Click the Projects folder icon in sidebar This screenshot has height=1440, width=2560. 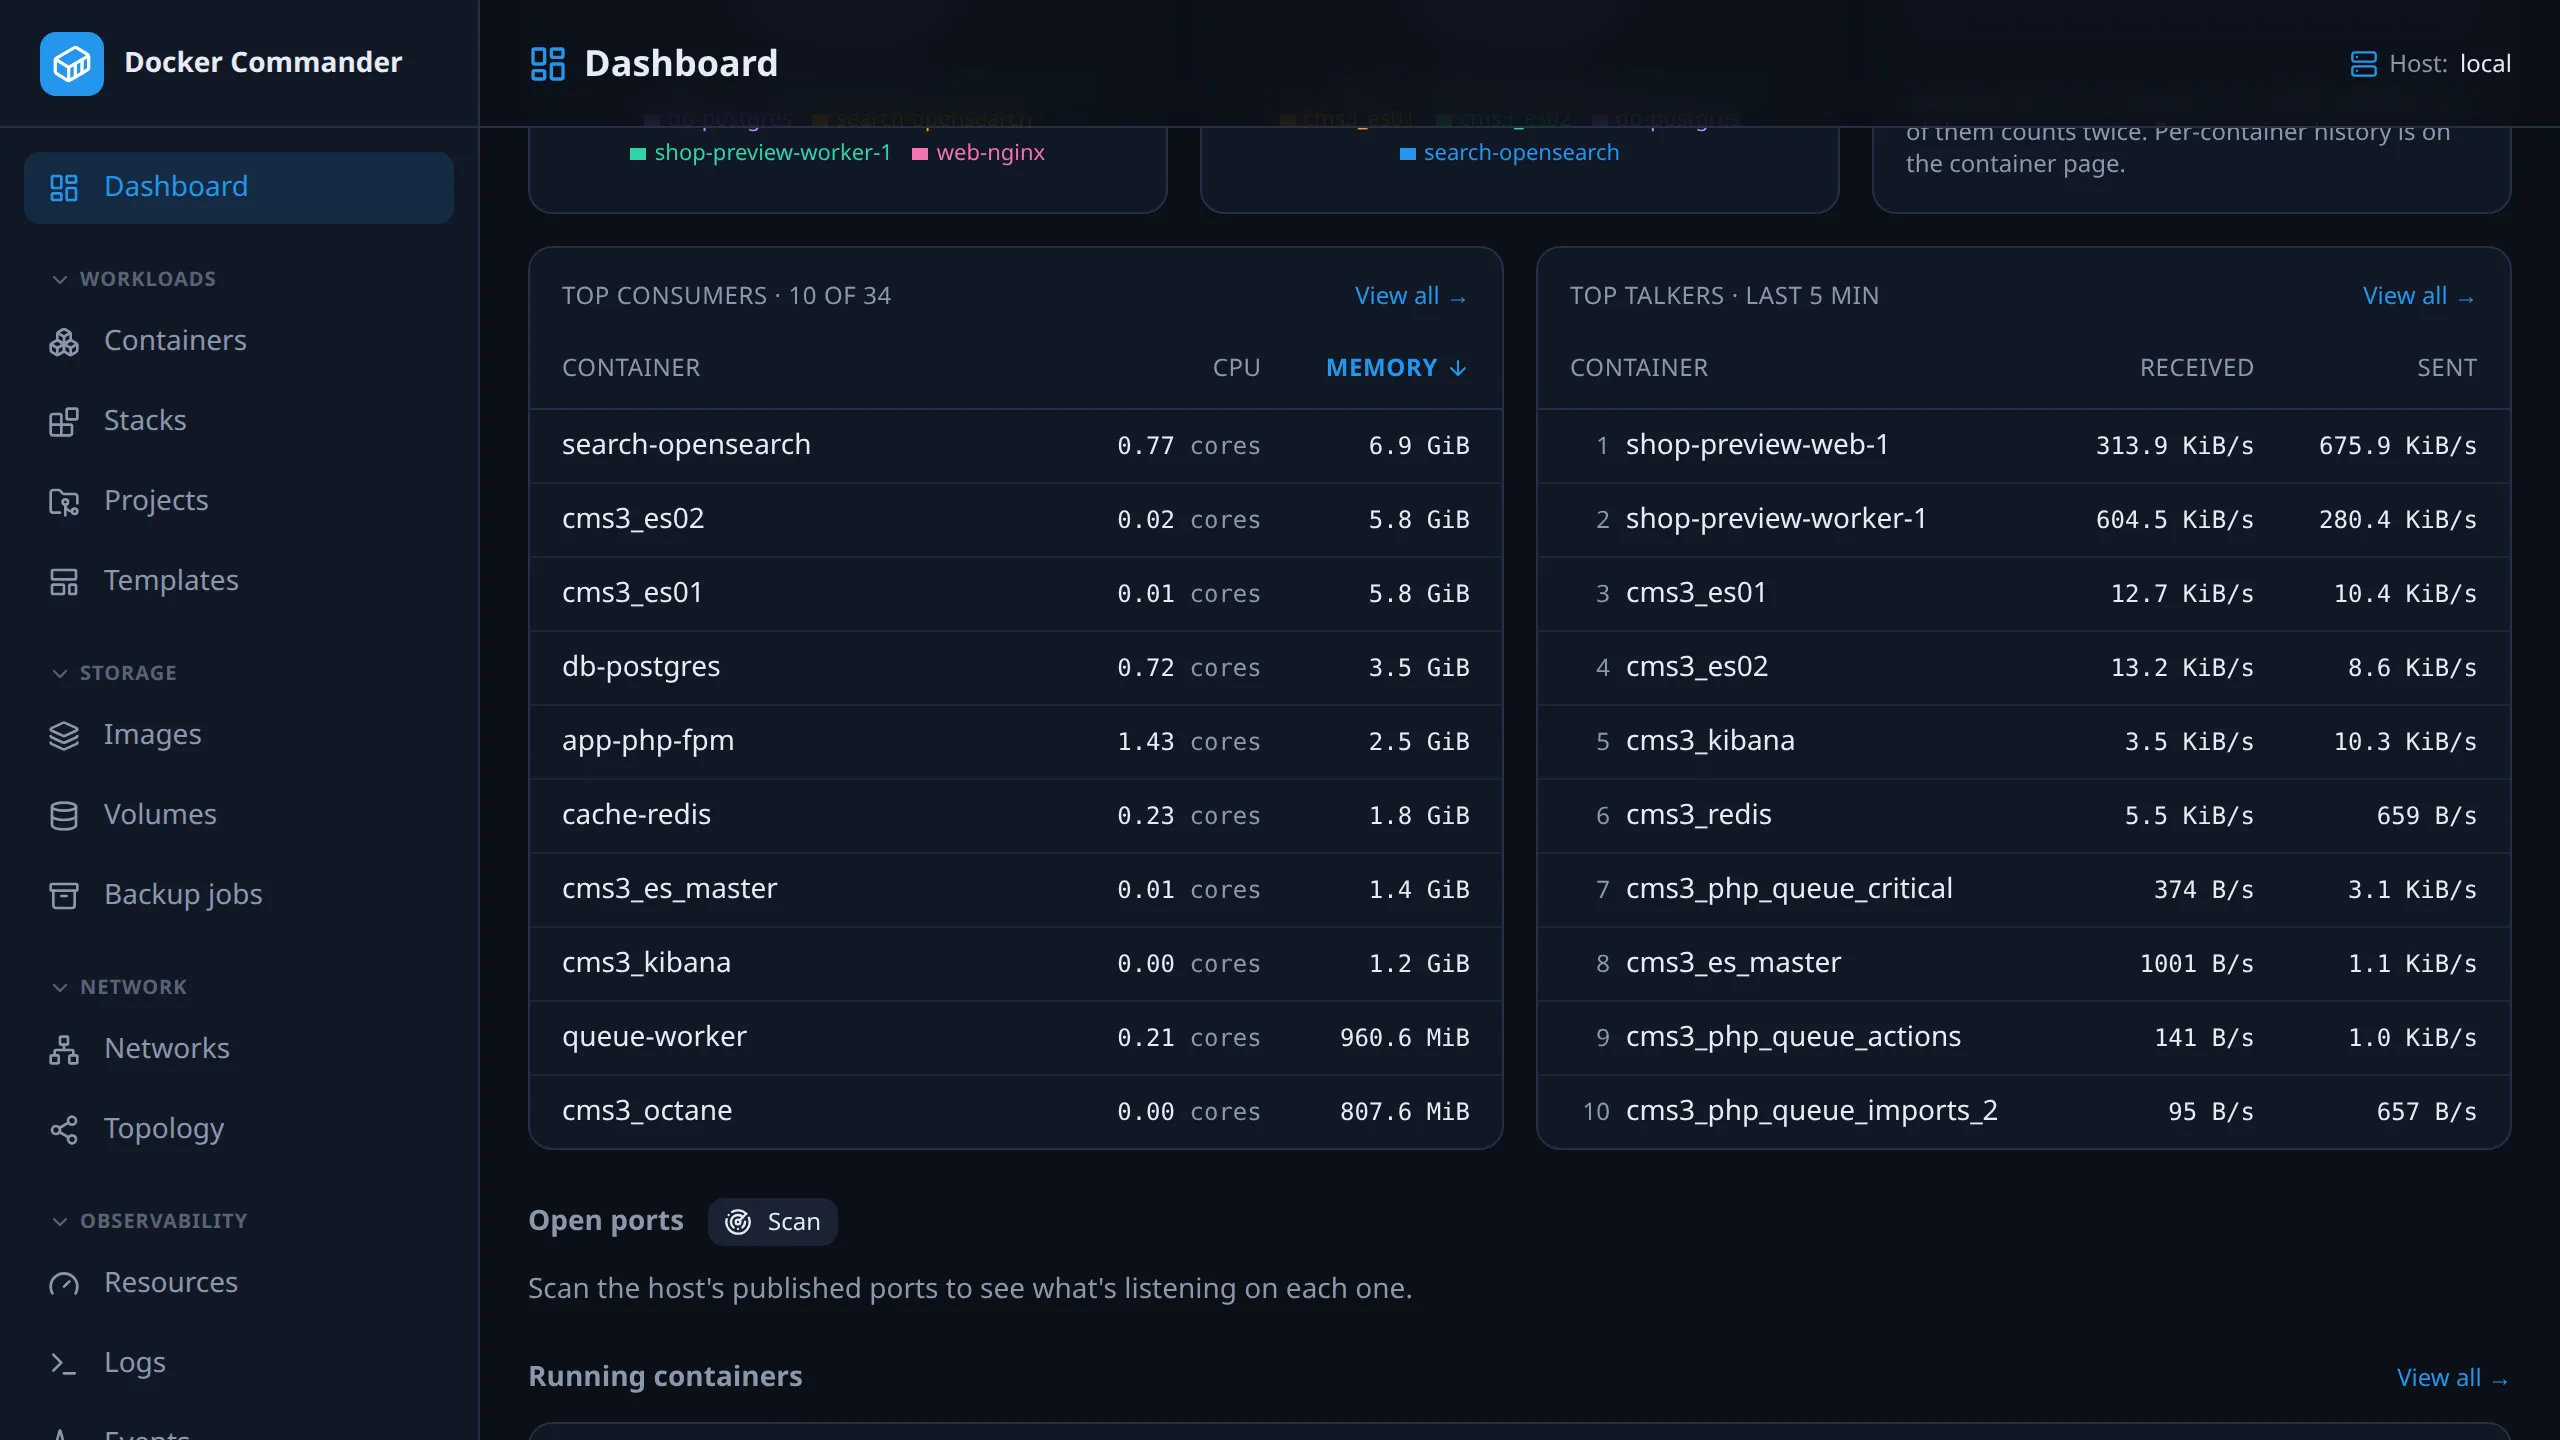[64, 501]
